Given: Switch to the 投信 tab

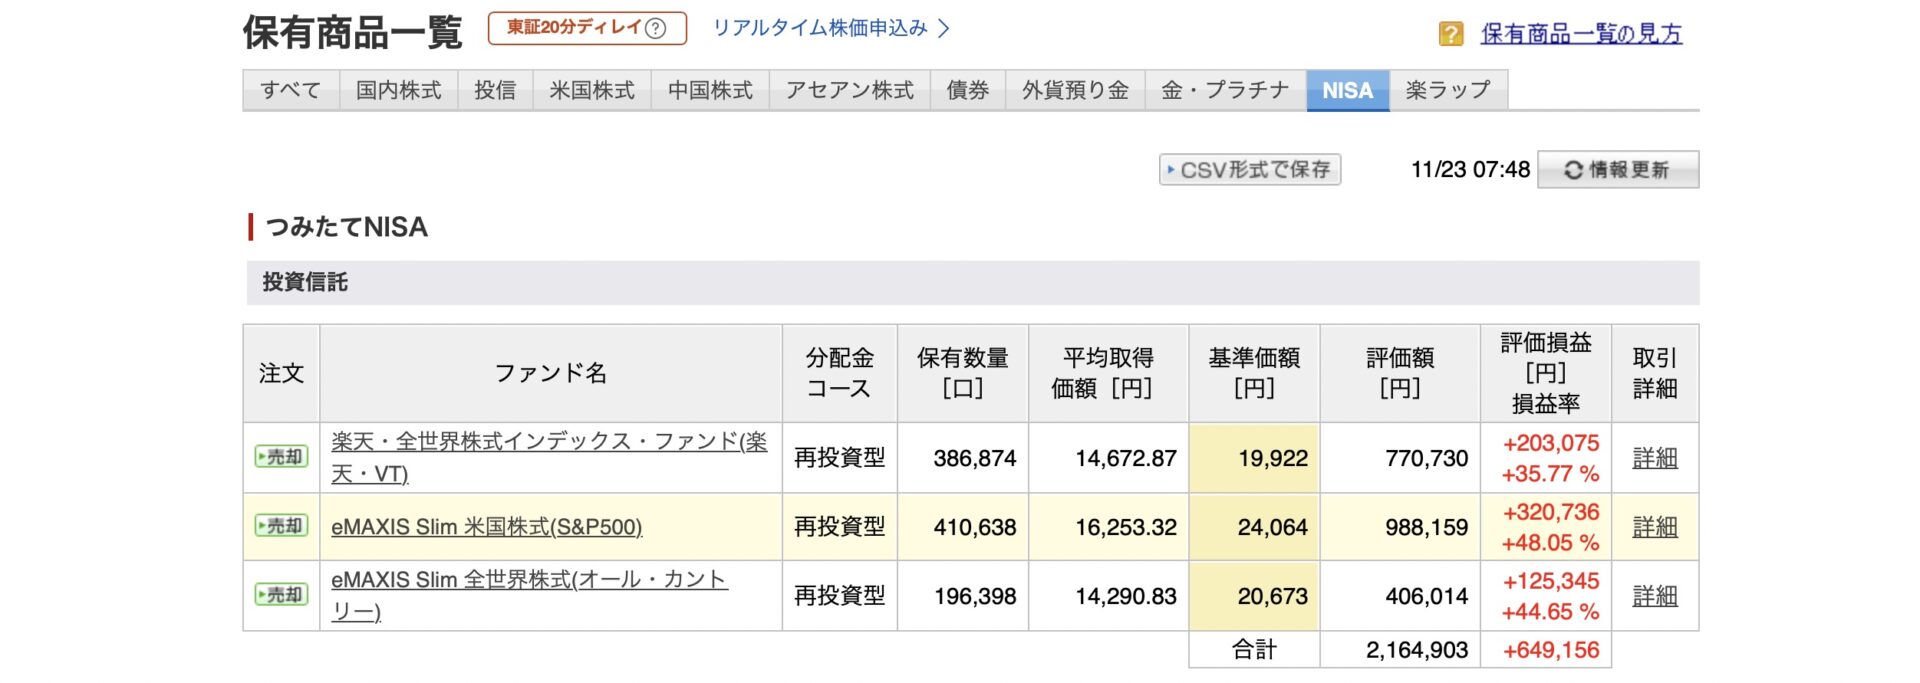Looking at the screenshot, I should [495, 90].
